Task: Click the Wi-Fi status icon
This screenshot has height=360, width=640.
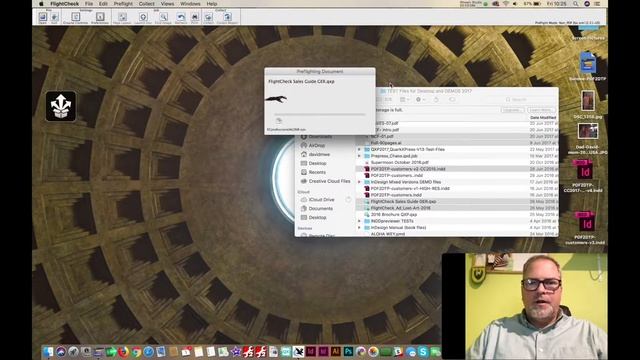Action: (505, 4)
